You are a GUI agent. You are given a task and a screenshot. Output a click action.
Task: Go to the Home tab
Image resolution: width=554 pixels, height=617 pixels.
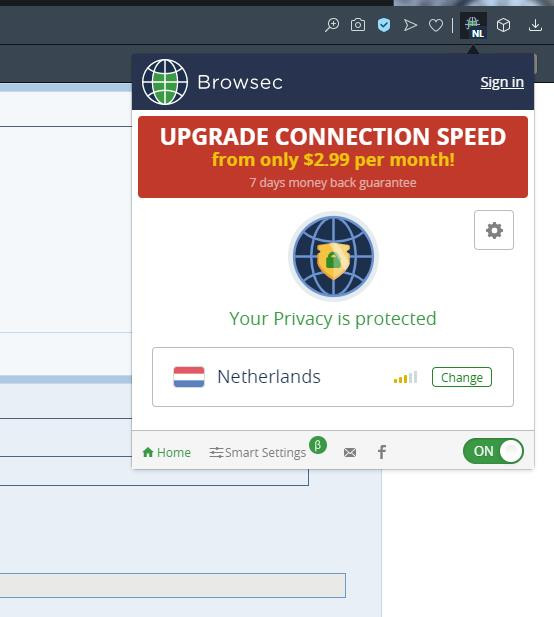coord(166,453)
